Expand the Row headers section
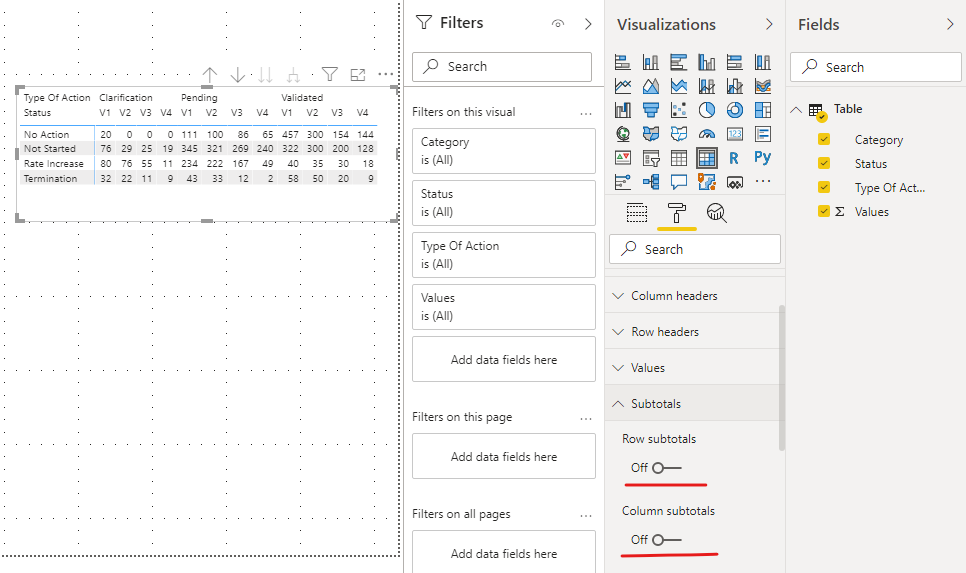Viewport: 966px width, 573px height. coord(695,331)
